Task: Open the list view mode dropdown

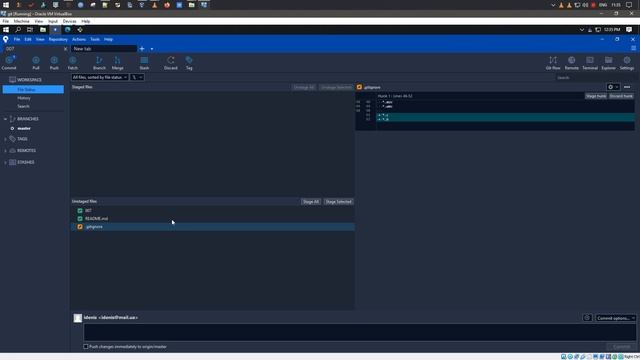Action: coord(137,77)
